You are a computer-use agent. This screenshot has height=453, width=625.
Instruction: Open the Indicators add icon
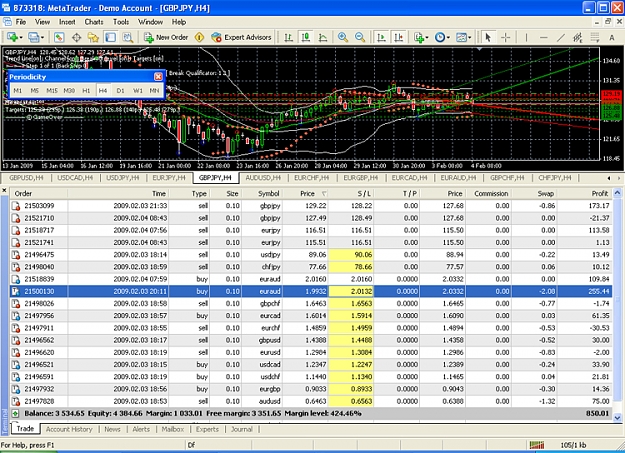click(x=418, y=37)
